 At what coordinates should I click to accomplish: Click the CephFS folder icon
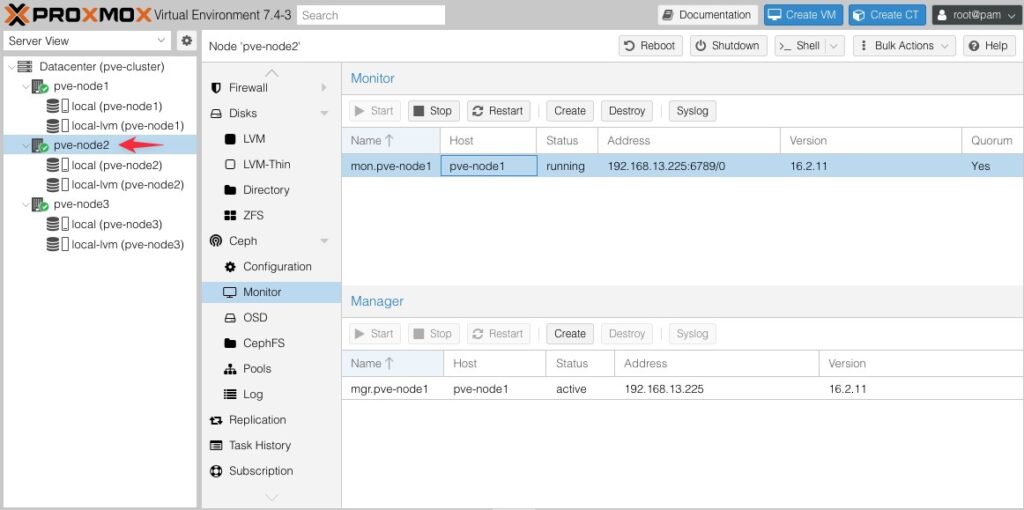(230, 343)
